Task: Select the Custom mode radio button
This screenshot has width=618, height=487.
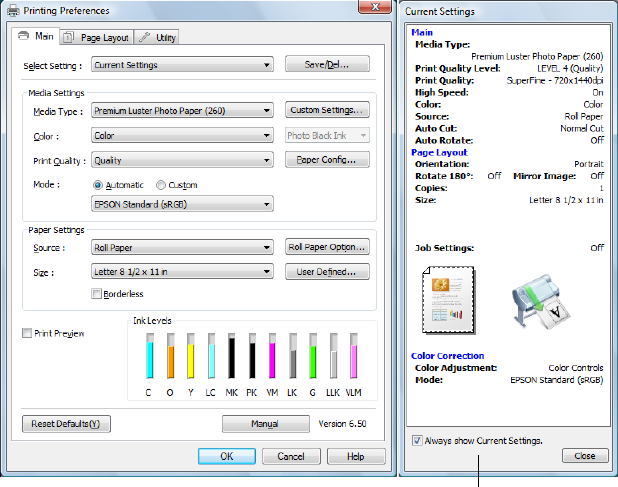Action: 161,185
